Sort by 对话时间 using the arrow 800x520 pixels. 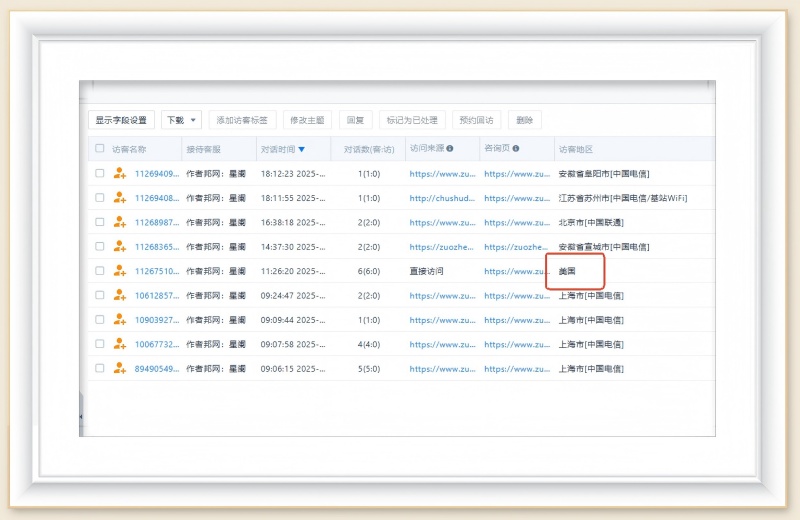pos(302,149)
